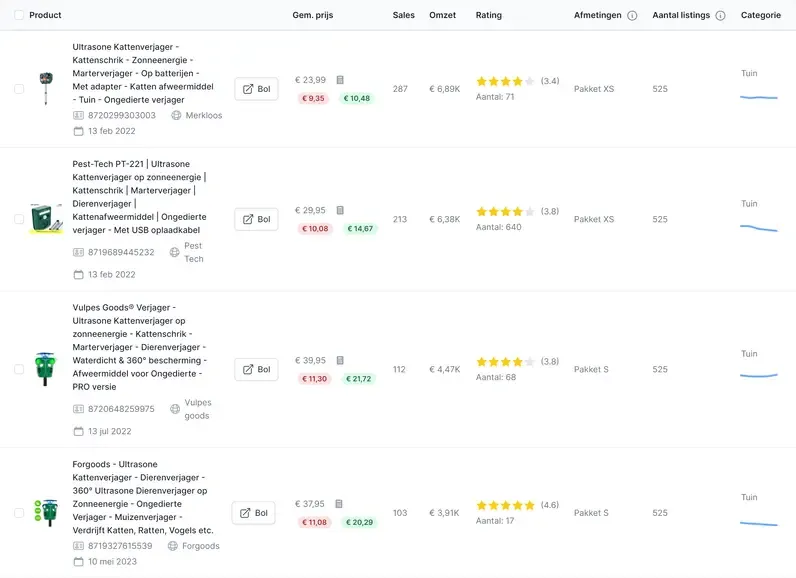Open Merkloos Kattenverjager product thumbnail
796x578 pixels.
tap(46, 88)
